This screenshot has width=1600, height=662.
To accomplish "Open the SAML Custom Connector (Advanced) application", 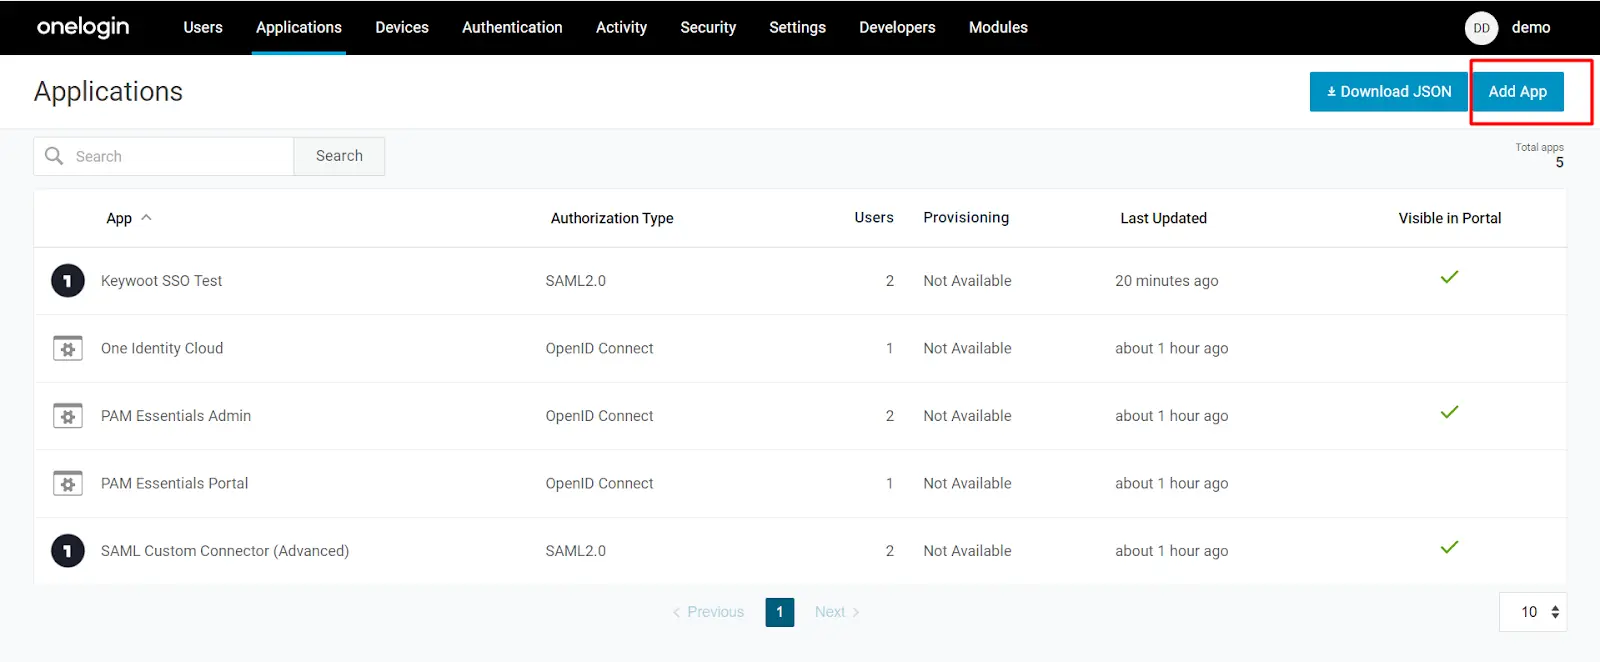I will pos(225,551).
